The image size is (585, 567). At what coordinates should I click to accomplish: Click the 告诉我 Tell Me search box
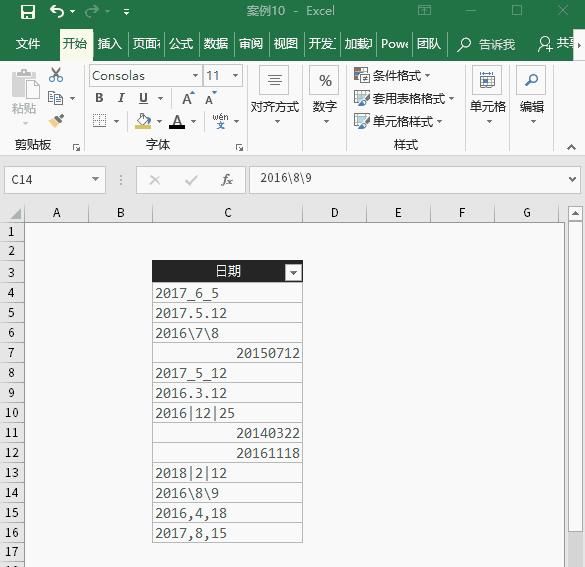[x=487, y=44]
